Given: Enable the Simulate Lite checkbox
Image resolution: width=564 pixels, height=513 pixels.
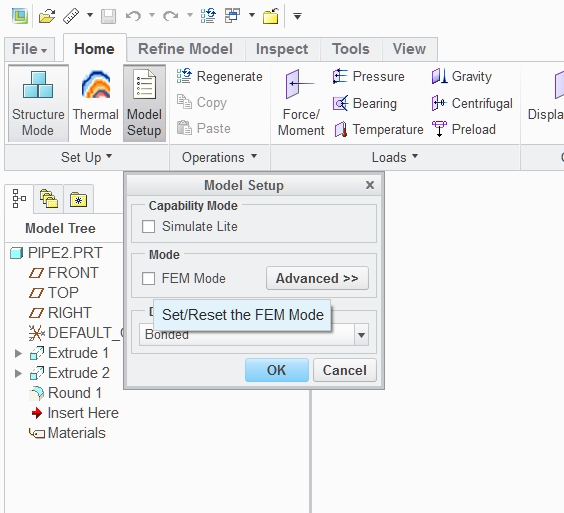Looking at the screenshot, I should tap(149, 227).
